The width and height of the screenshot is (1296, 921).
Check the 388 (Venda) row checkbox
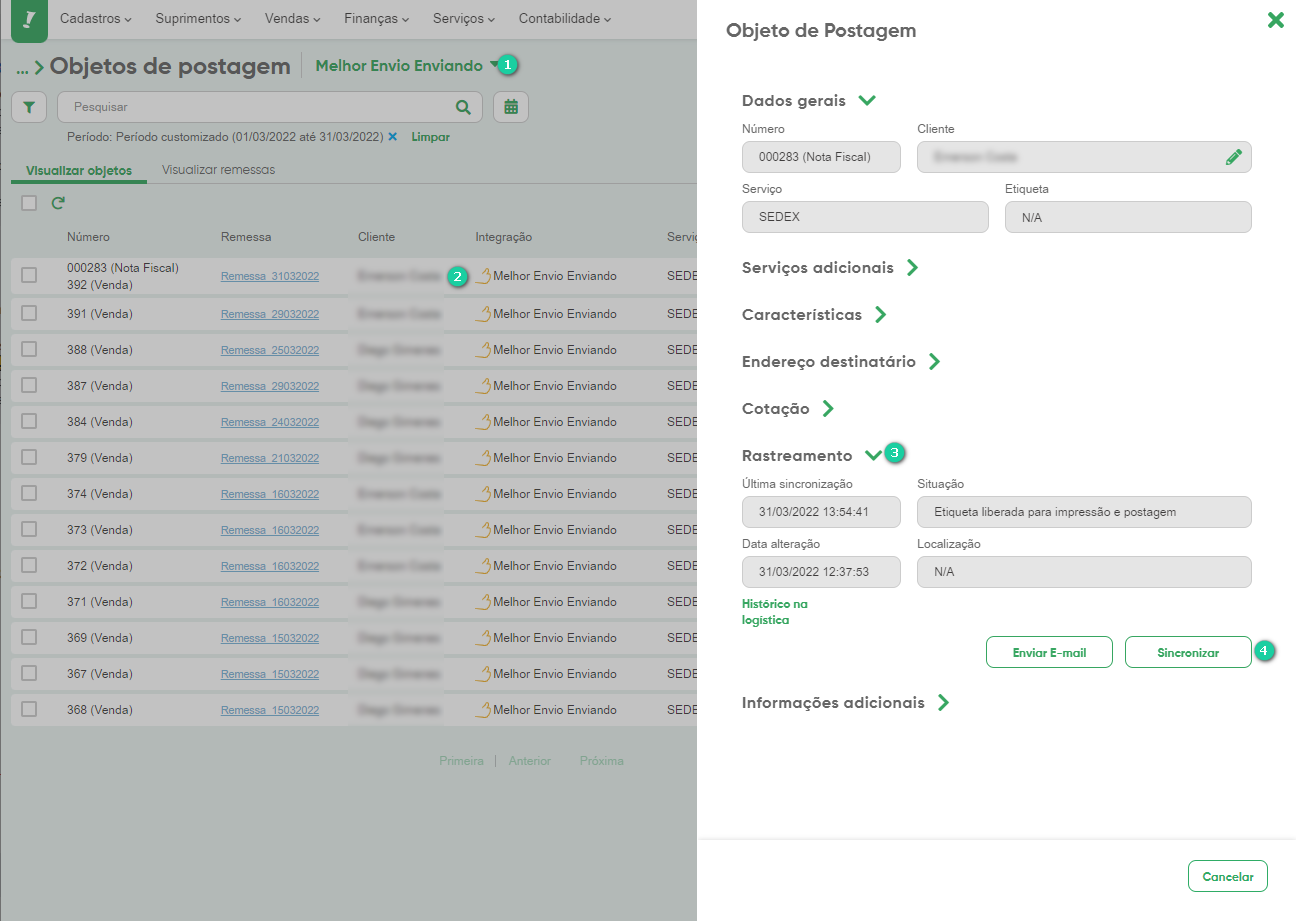(29, 349)
